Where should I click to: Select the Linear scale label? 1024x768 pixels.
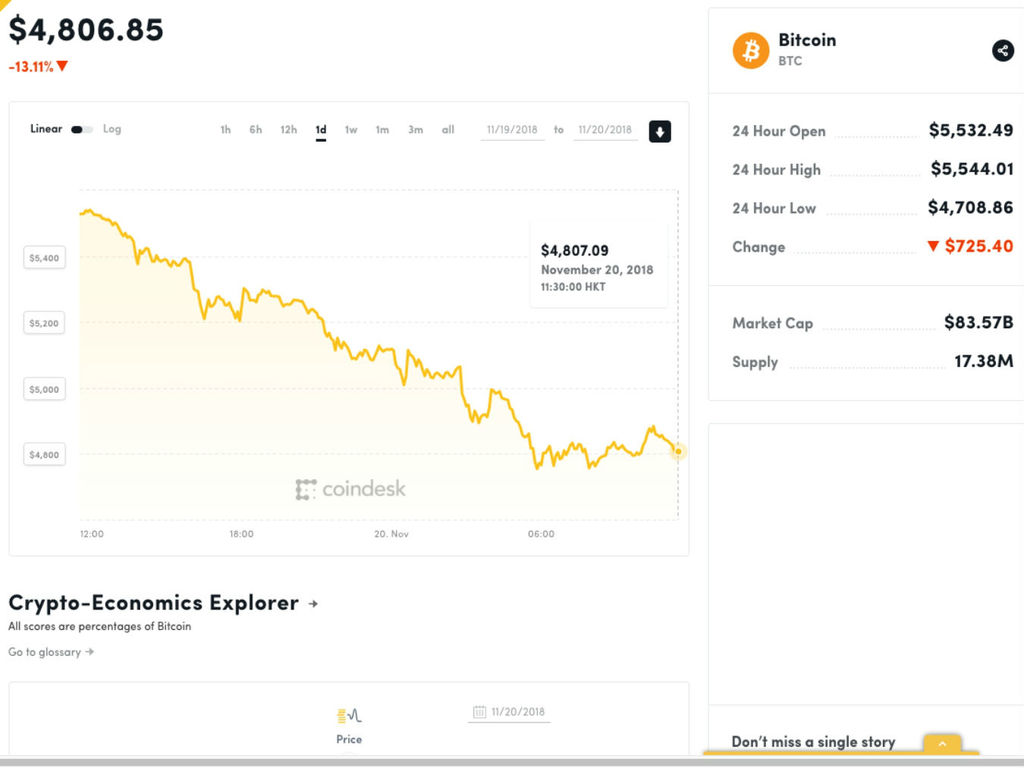[x=46, y=129]
